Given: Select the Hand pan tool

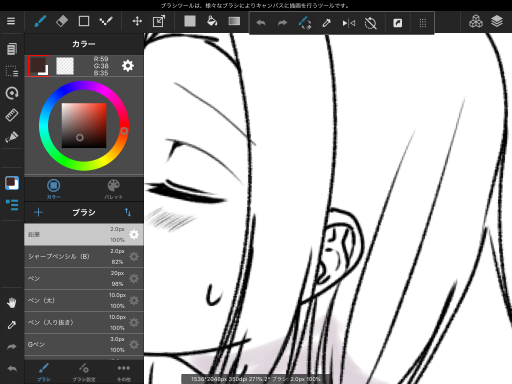Looking at the screenshot, I should point(12,303).
